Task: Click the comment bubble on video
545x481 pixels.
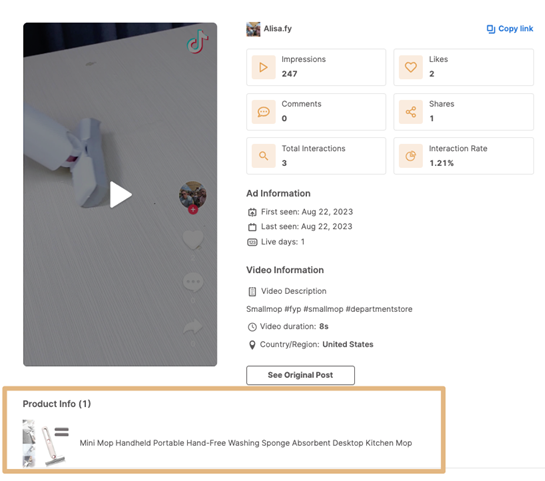Action: pos(193,282)
